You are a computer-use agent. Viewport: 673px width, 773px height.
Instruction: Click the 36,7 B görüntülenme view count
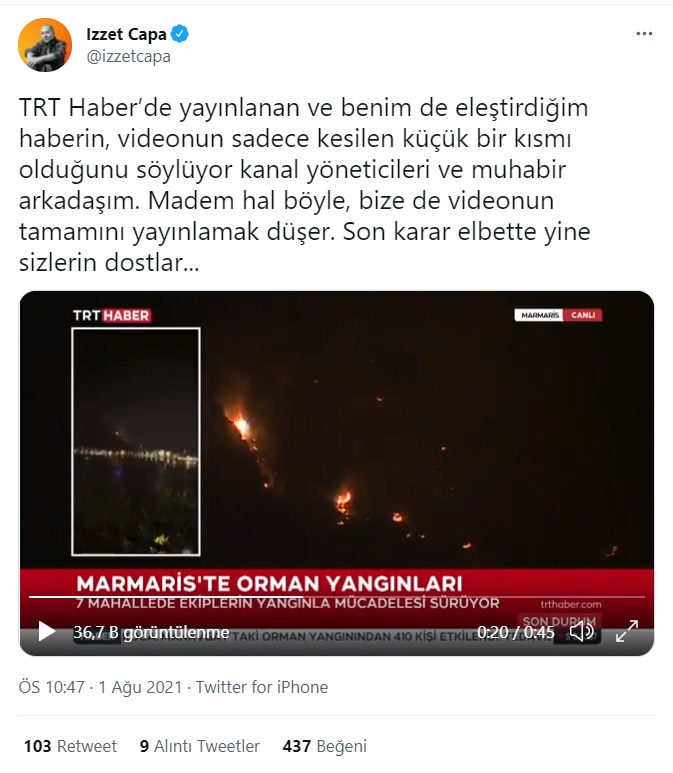tap(151, 632)
